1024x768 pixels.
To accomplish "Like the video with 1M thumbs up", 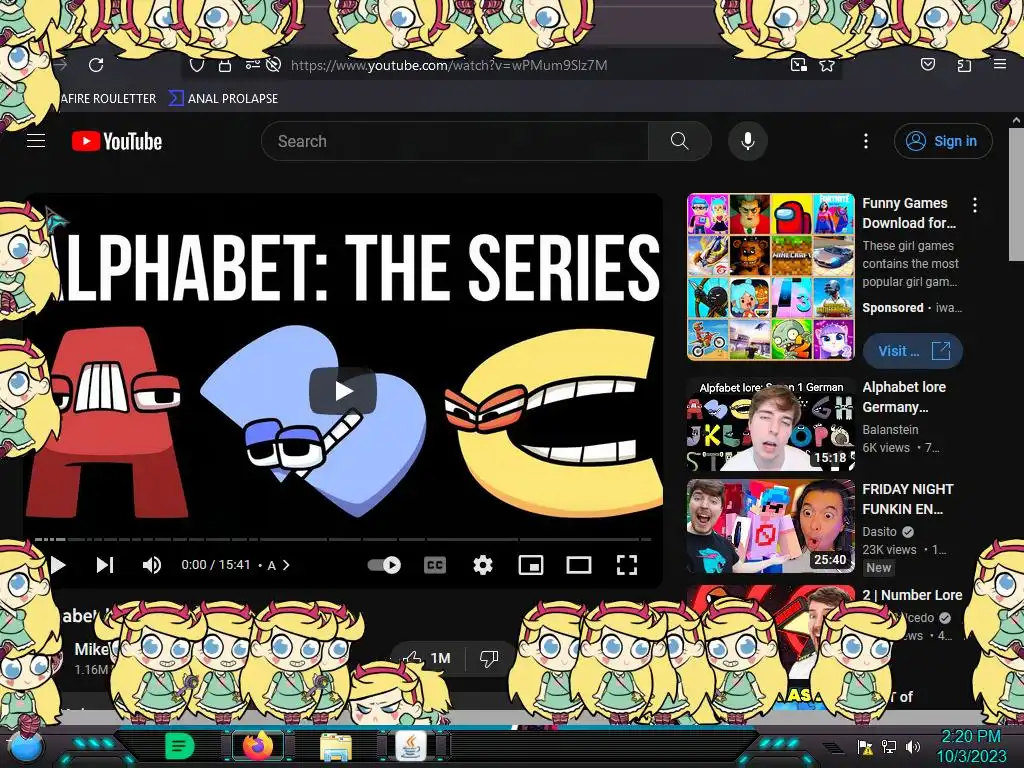I will point(427,658).
